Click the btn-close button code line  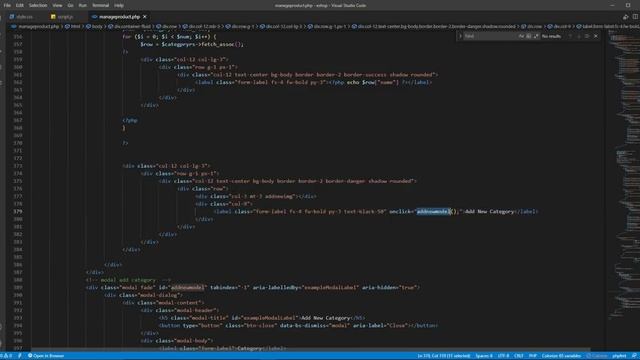[298, 326]
